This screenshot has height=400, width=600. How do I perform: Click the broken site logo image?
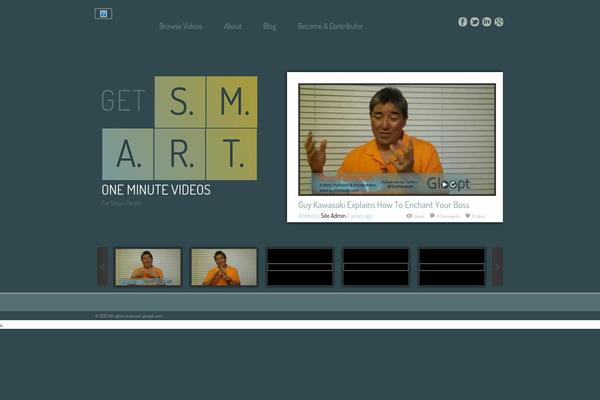coord(103,14)
